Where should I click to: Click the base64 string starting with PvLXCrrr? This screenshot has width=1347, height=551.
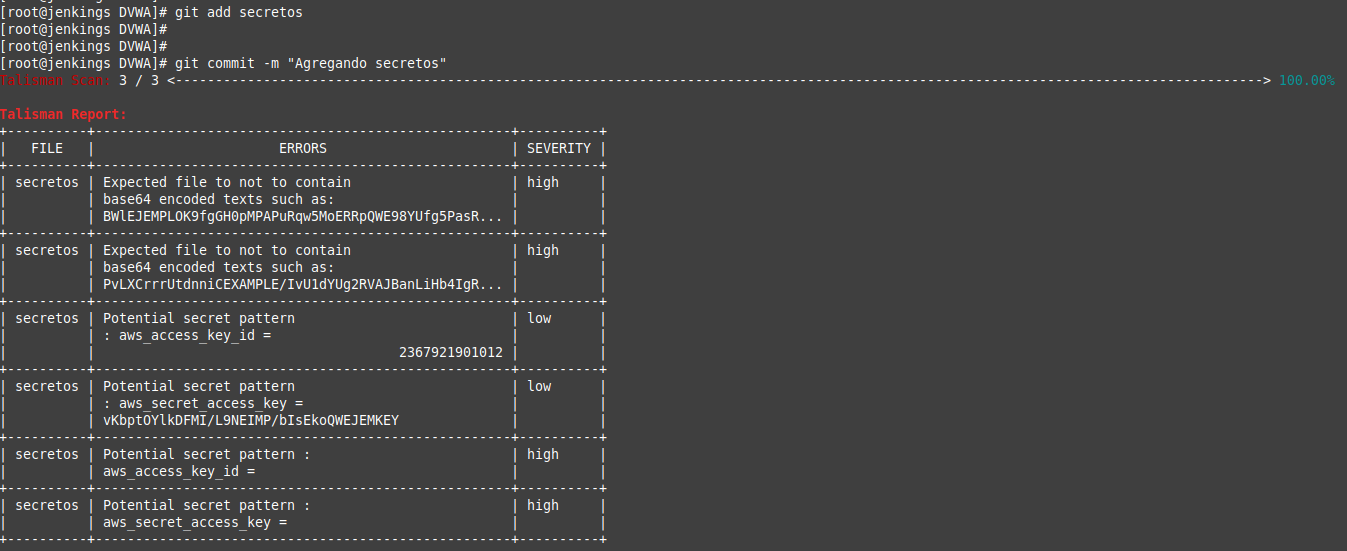(302, 284)
